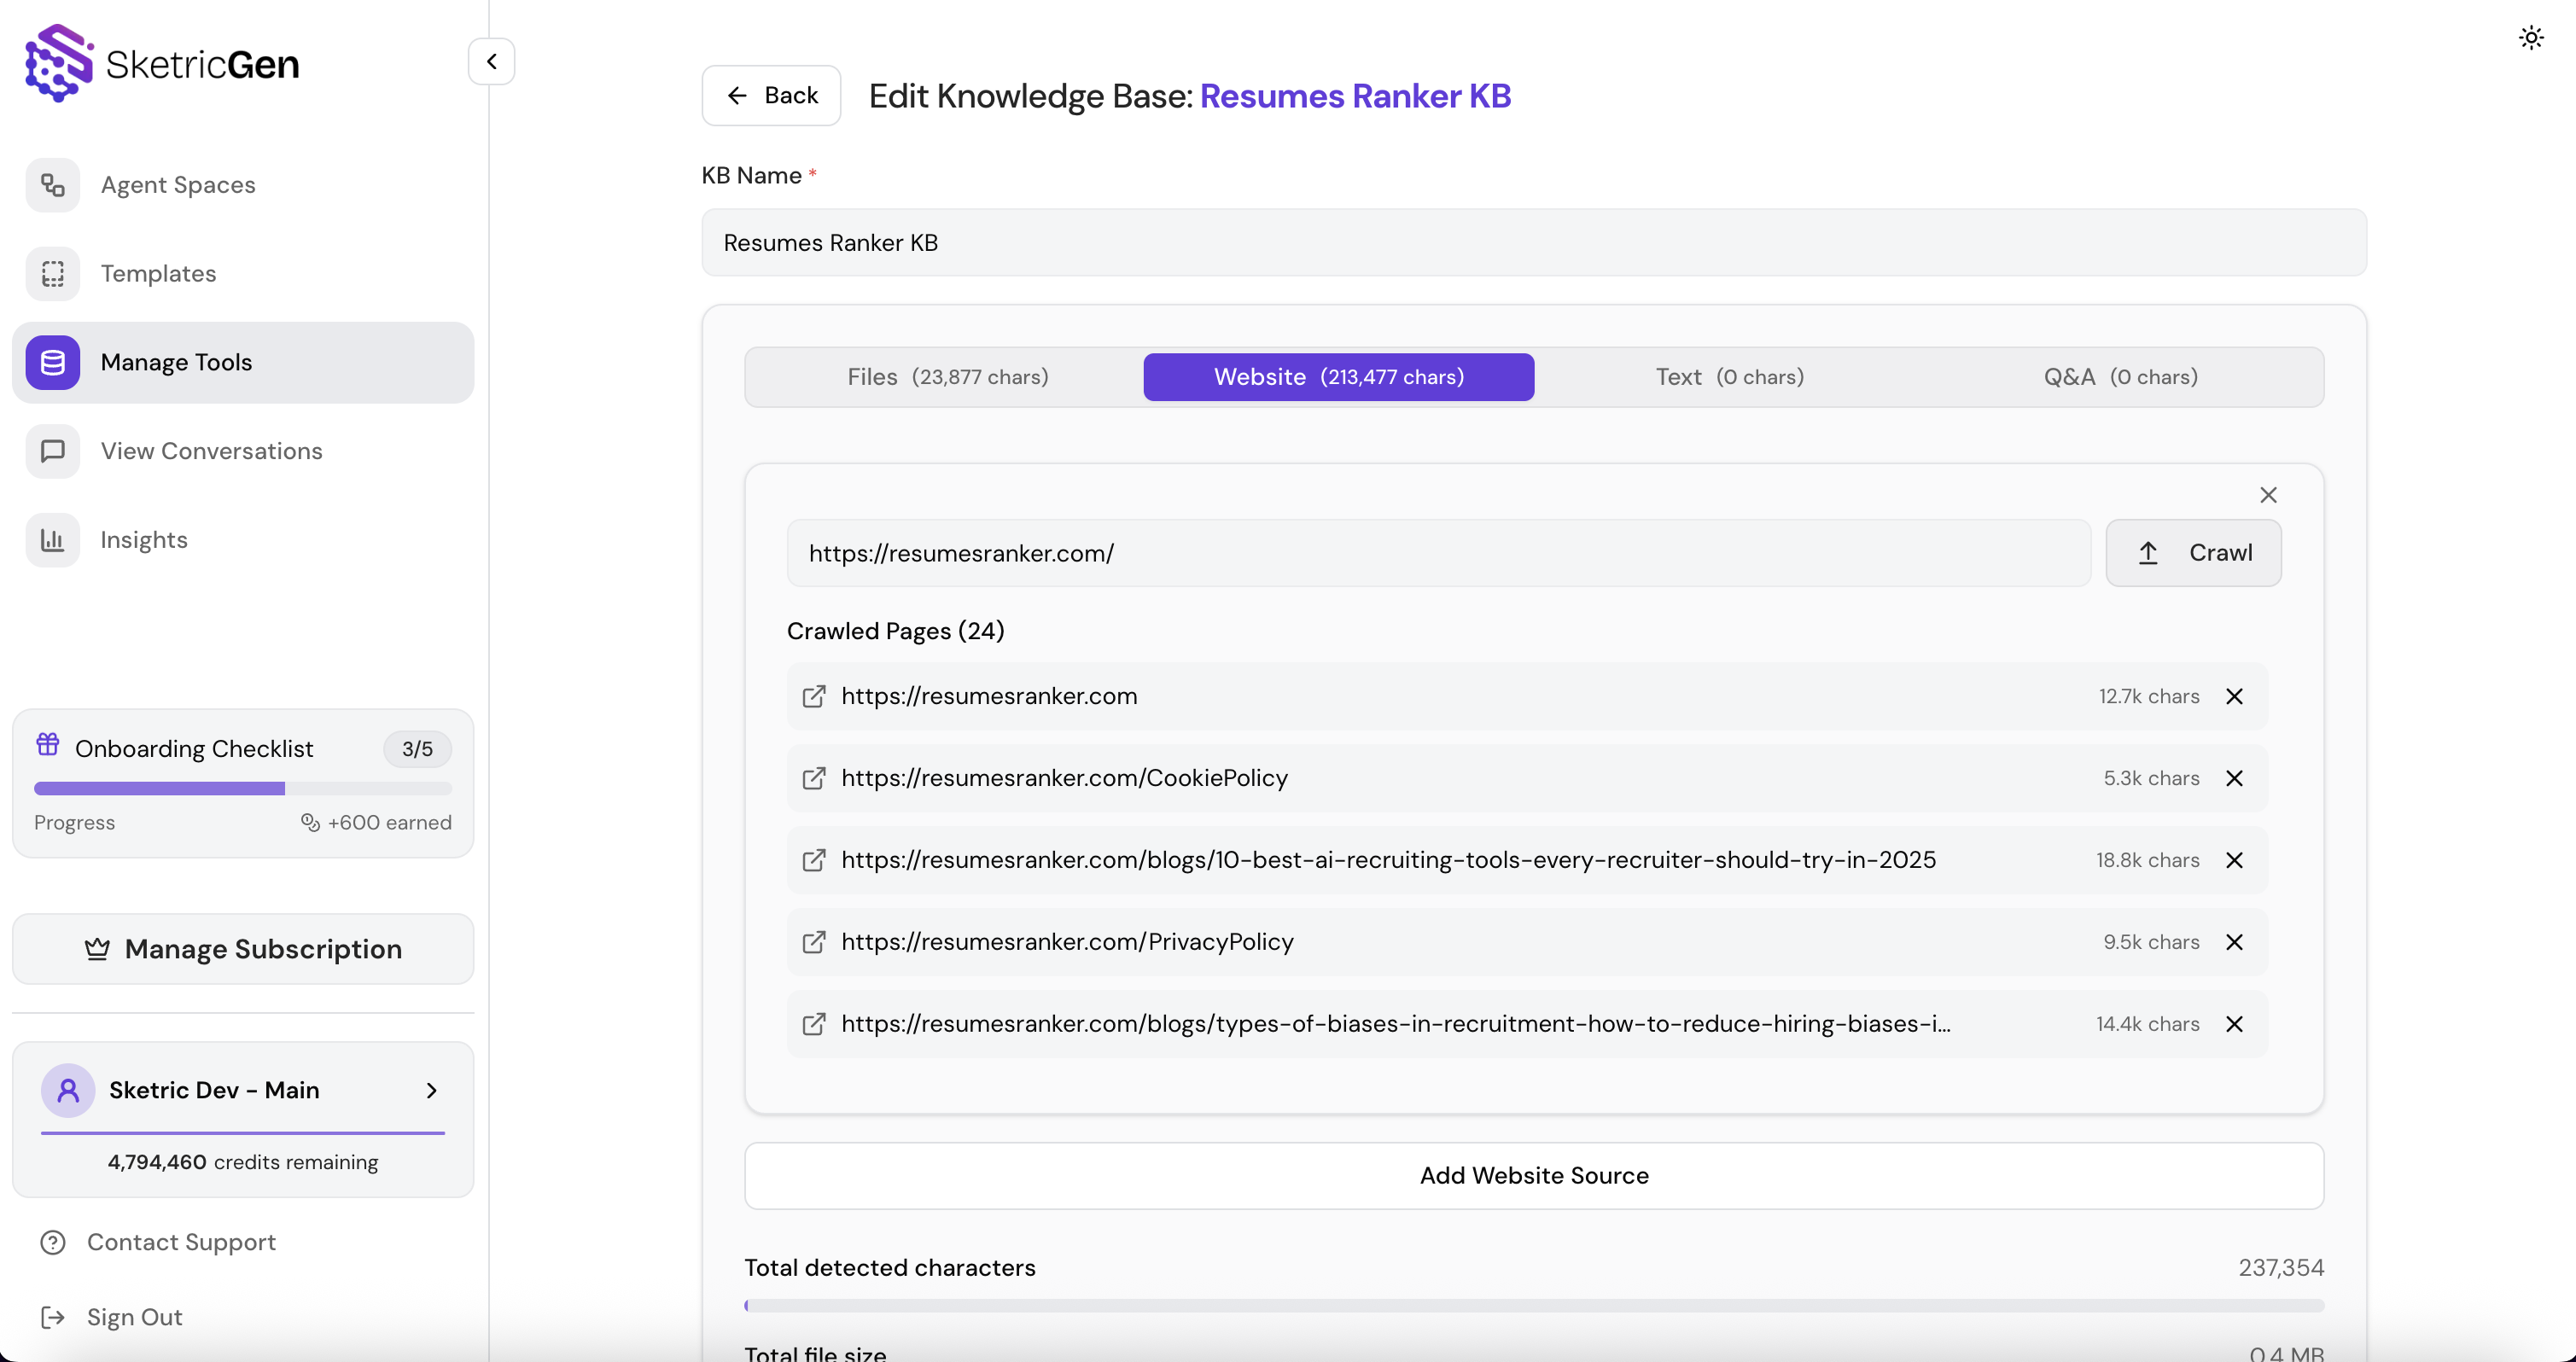Select the Text tab

click(x=1729, y=377)
